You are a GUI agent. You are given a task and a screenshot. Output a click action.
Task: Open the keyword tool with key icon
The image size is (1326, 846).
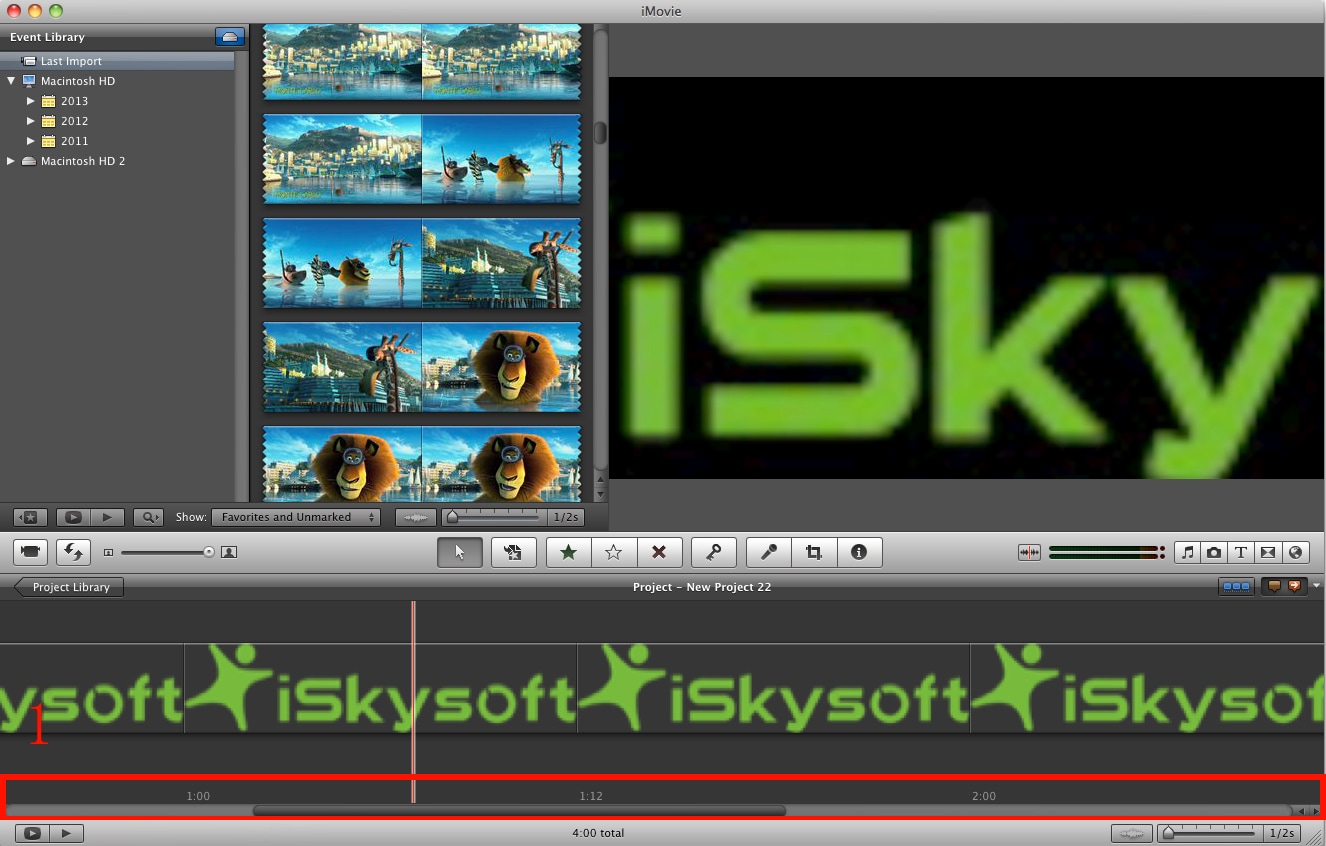point(714,552)
